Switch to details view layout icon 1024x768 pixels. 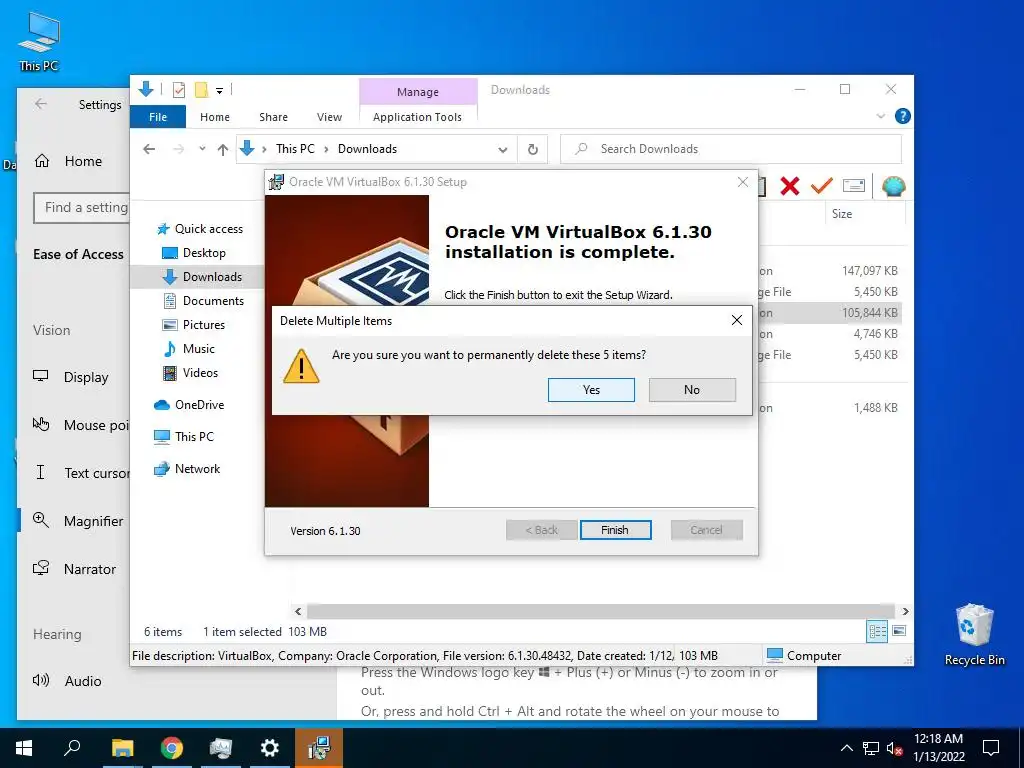point(877,631)
